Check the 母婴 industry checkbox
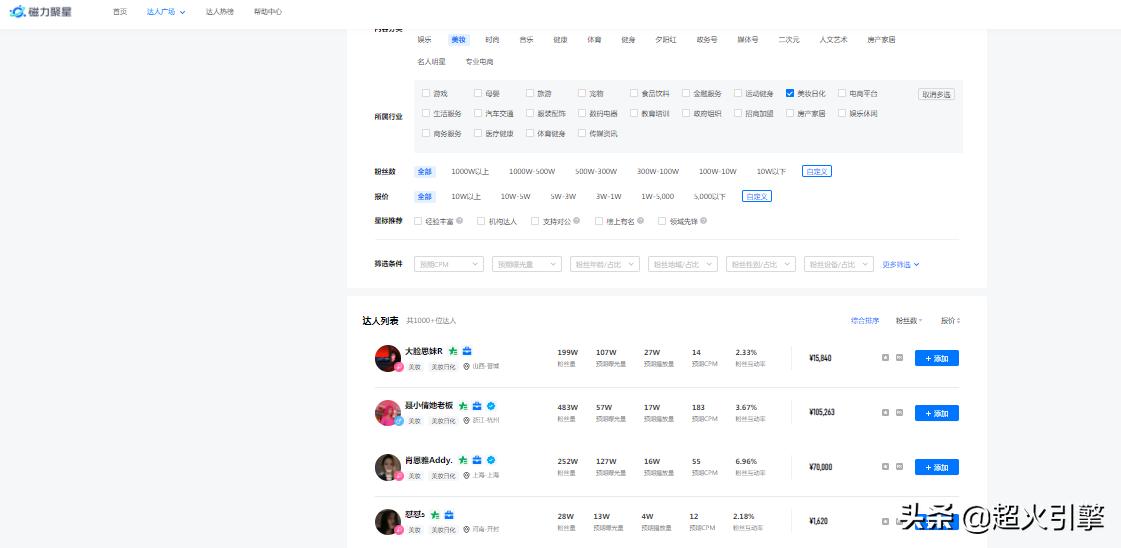This screenshot has height=548, width=1121. pyautogui.click(x=478, y=93)
